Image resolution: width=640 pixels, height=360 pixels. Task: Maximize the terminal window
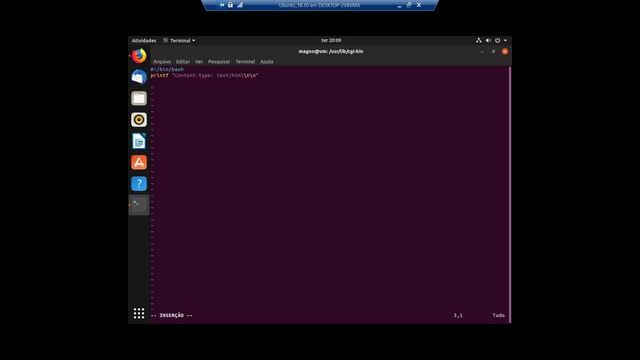493,51
